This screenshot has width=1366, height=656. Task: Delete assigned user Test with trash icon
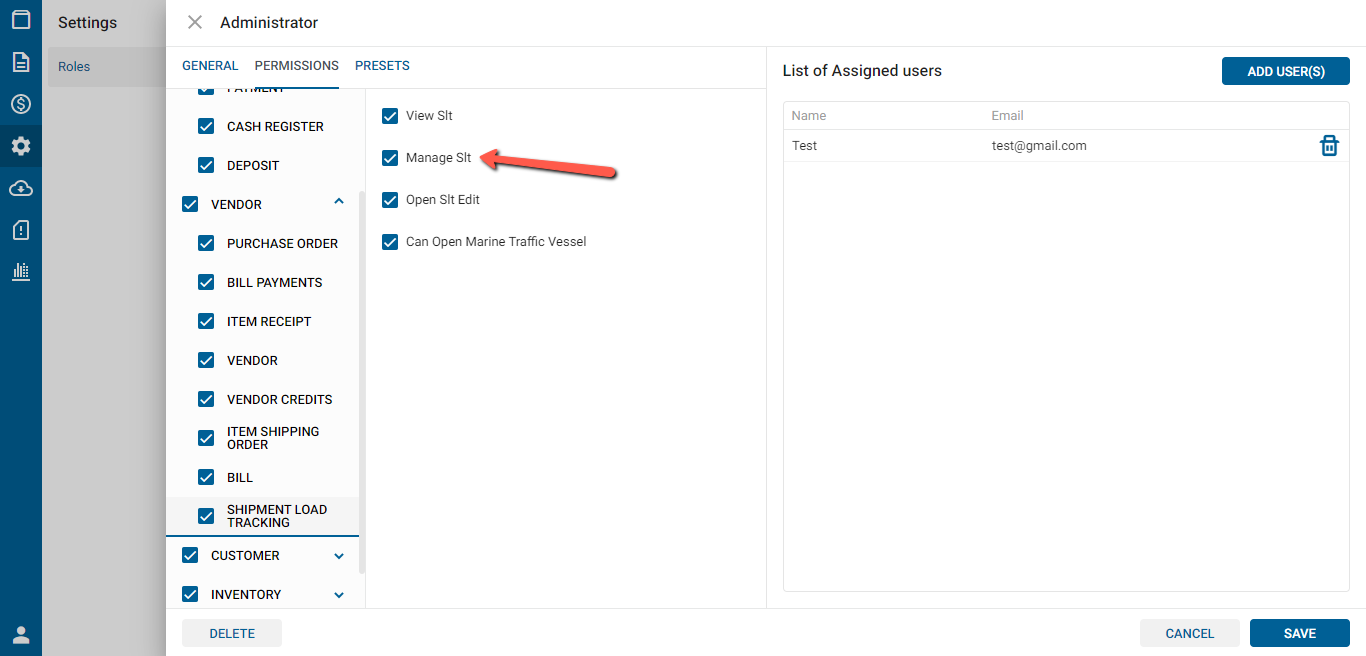point(1329,146)
